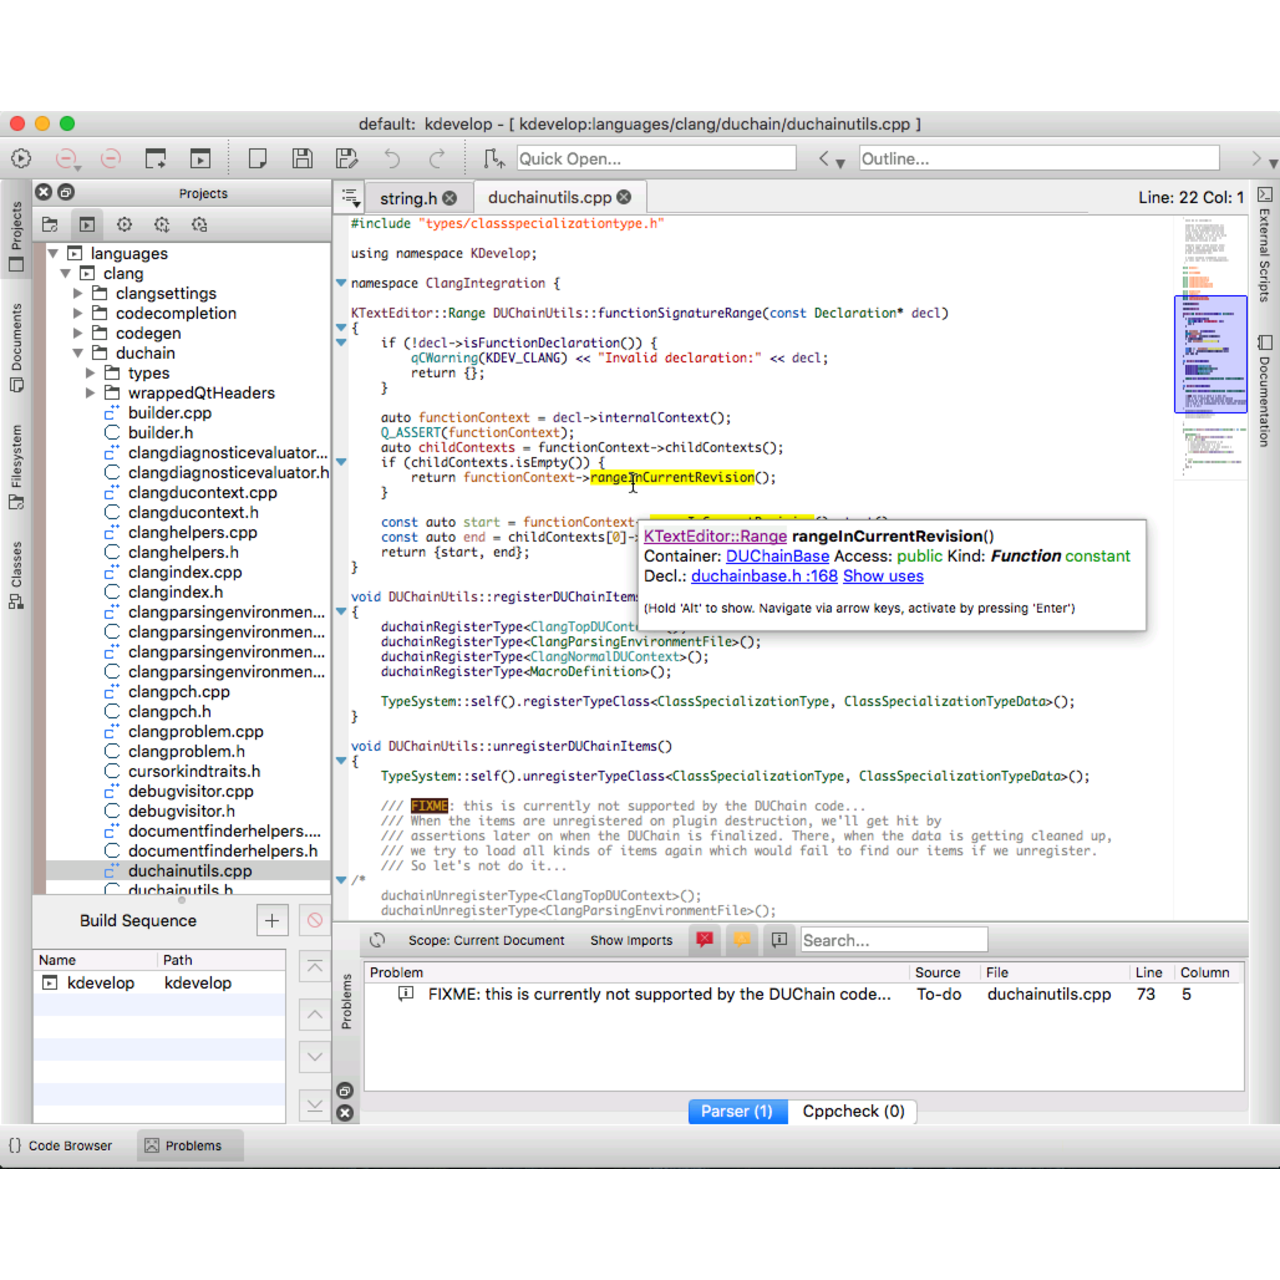
Task: Click the Save As toolbar icon
Action: click(347, 158)
